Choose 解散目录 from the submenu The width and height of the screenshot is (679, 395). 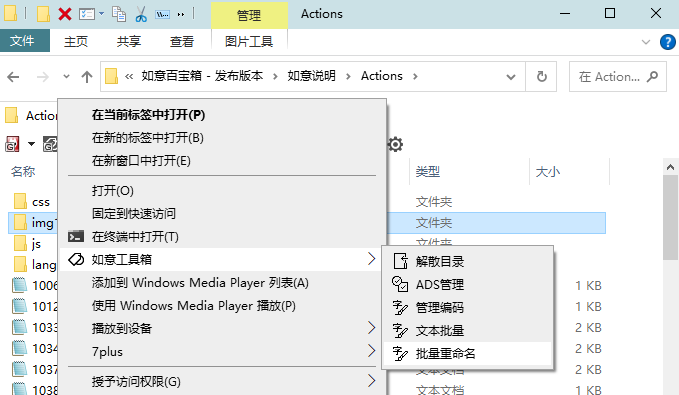pyautogui.click(x=467, y=261)
